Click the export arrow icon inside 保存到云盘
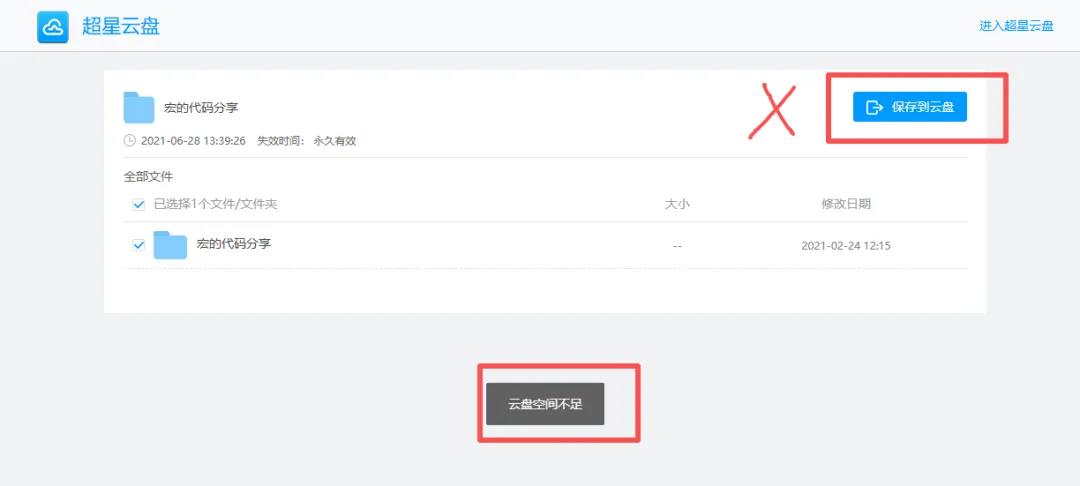This screenshot has height=486, width=1080. tap(875, 107)
